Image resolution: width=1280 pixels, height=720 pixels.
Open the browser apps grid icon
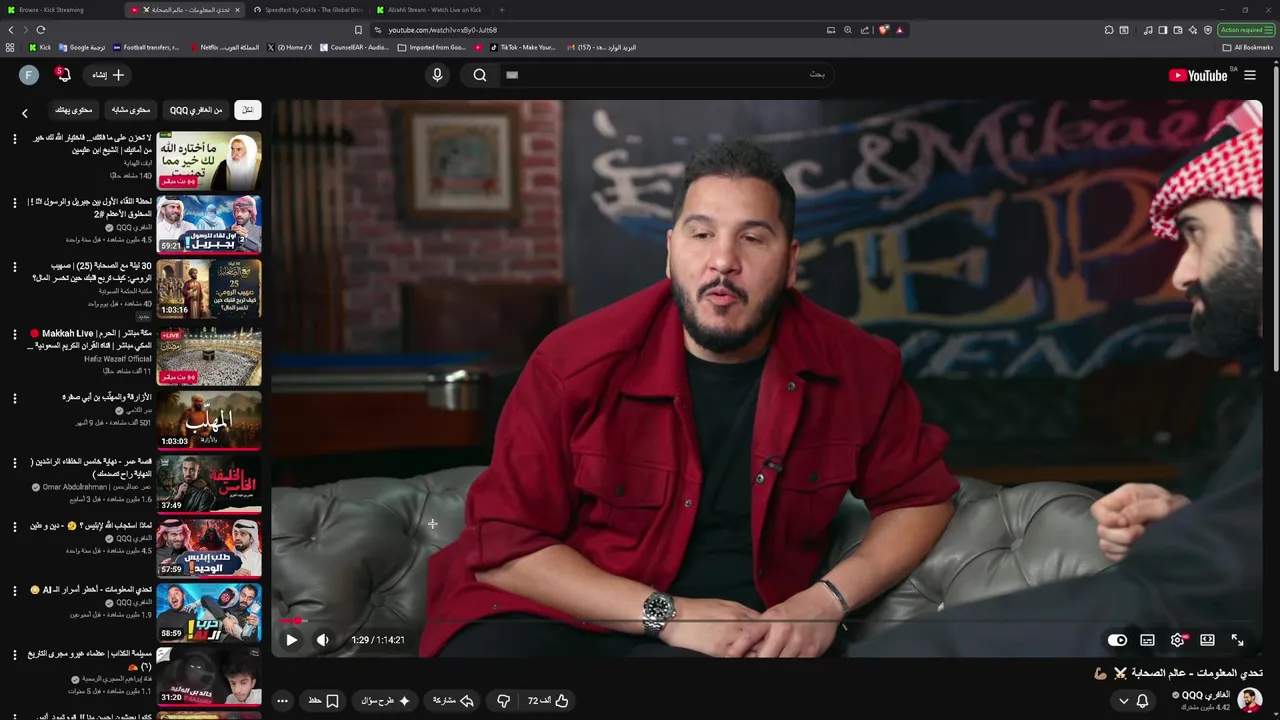point(10,47)
